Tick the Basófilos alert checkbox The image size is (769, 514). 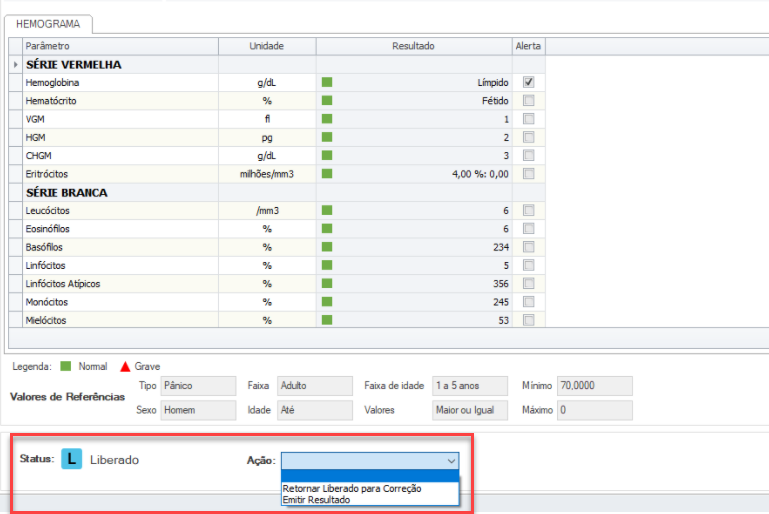(x=528, y=247)
